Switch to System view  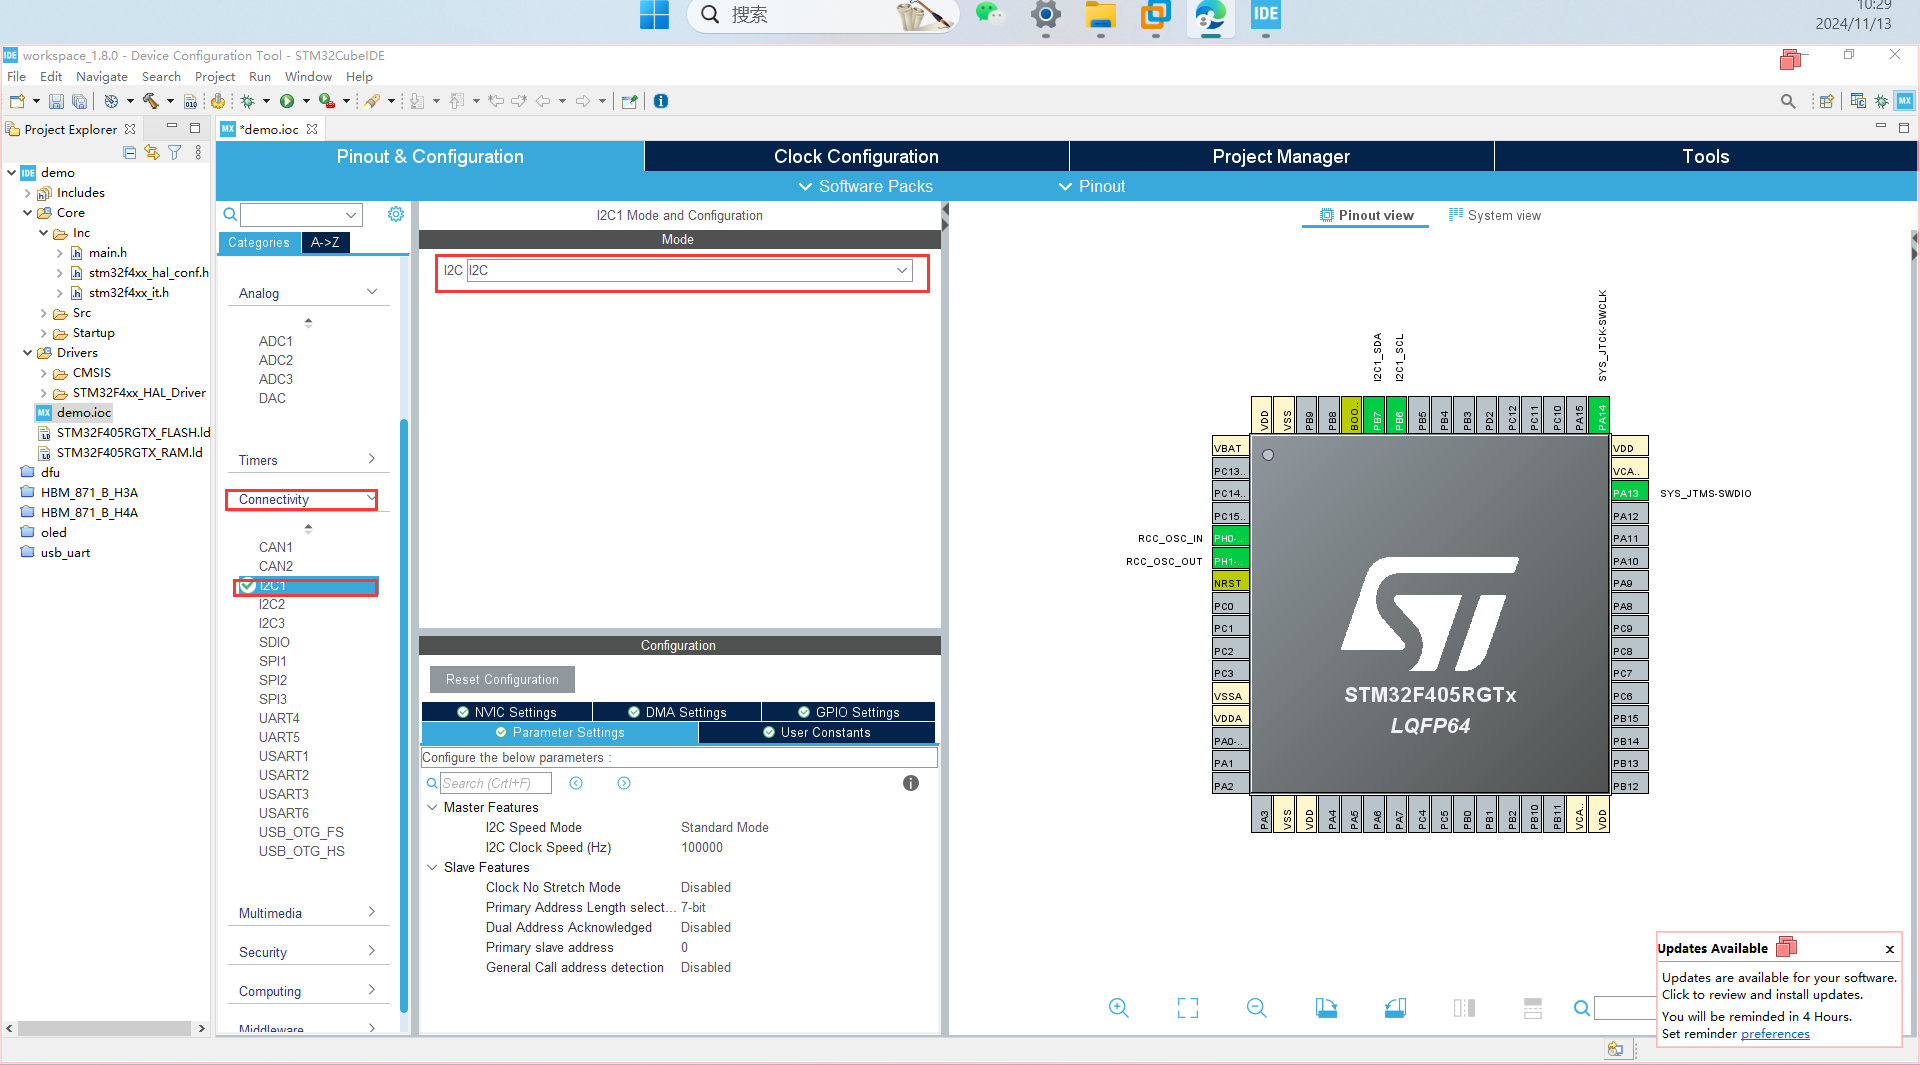[x=1495, y=215]
